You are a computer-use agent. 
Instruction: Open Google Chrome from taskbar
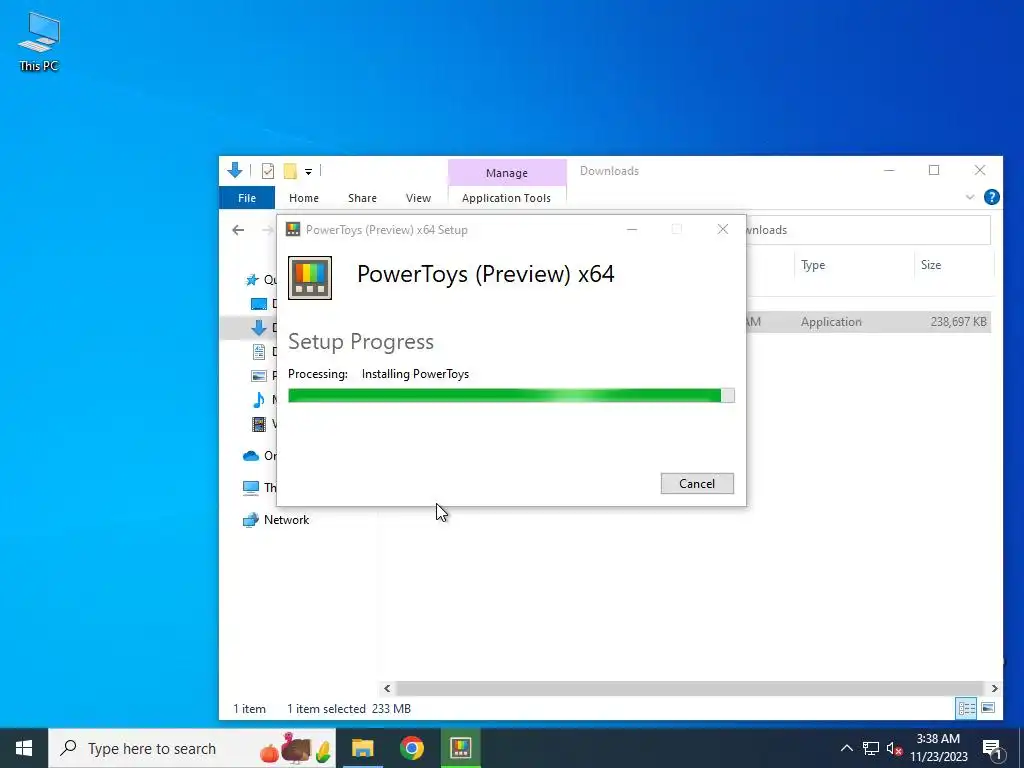point(411,748)
